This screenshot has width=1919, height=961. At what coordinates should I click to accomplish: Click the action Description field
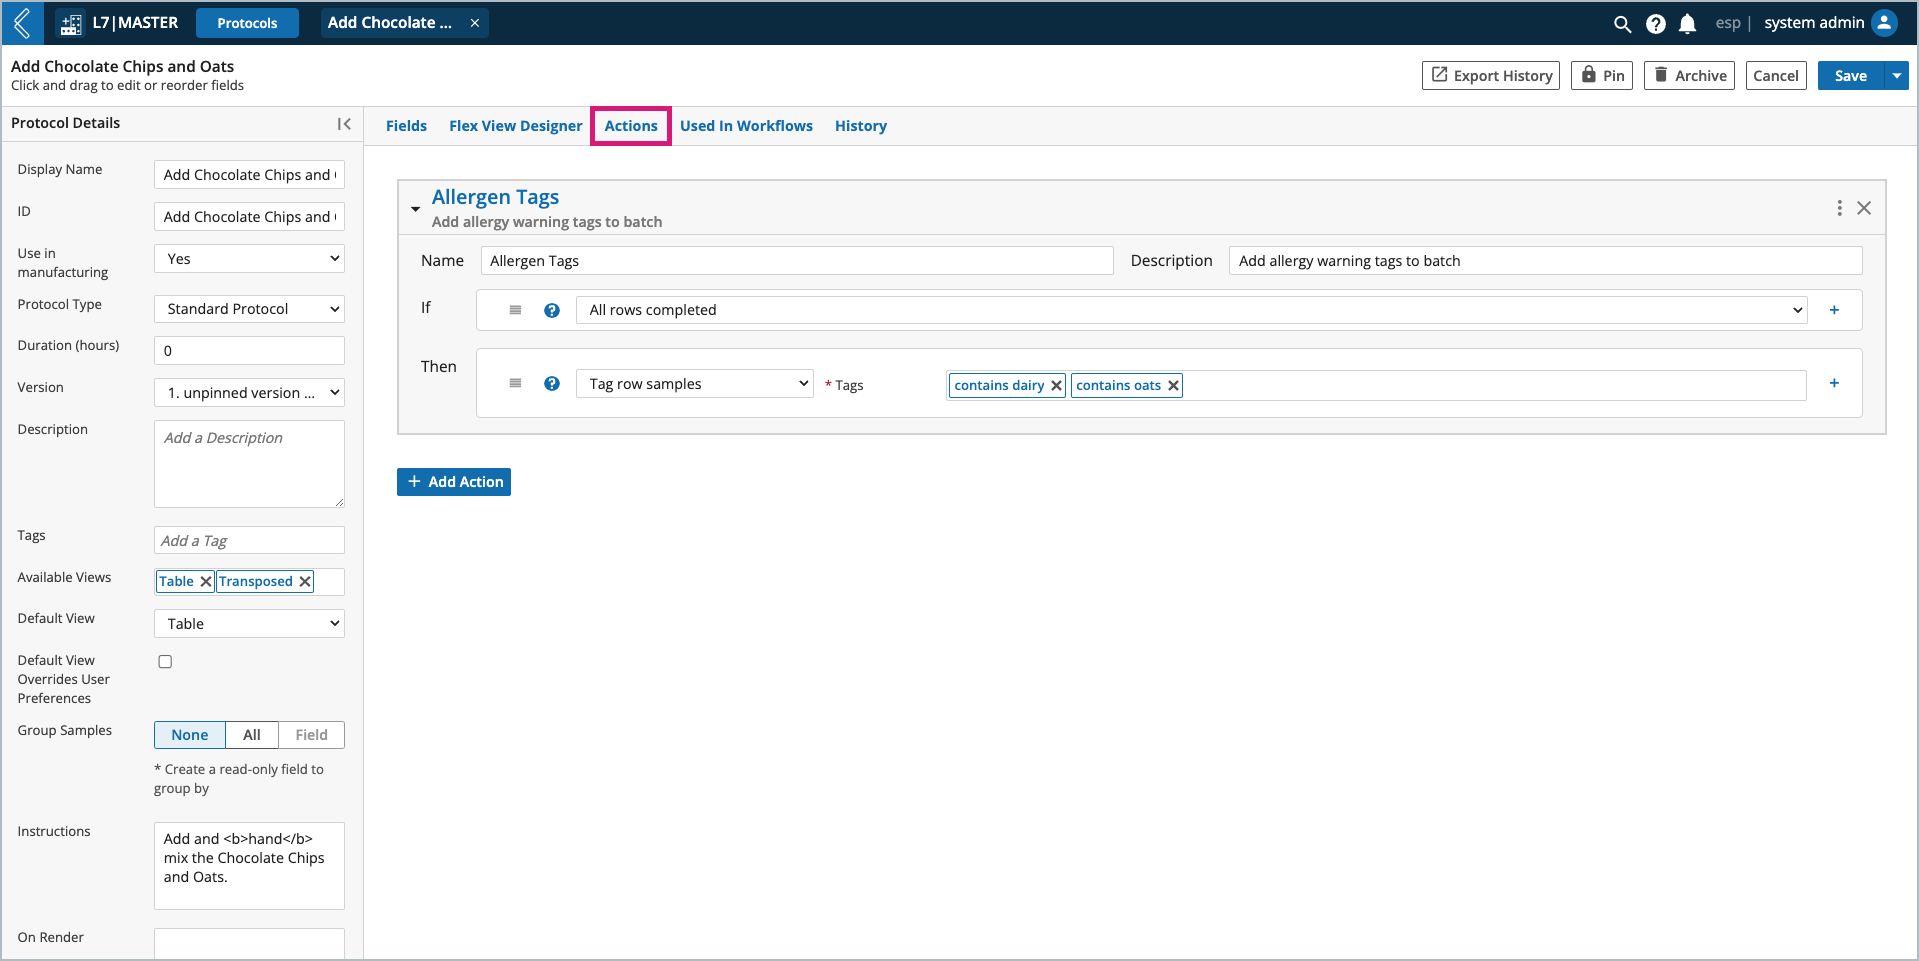click(x=1545, y=261)
